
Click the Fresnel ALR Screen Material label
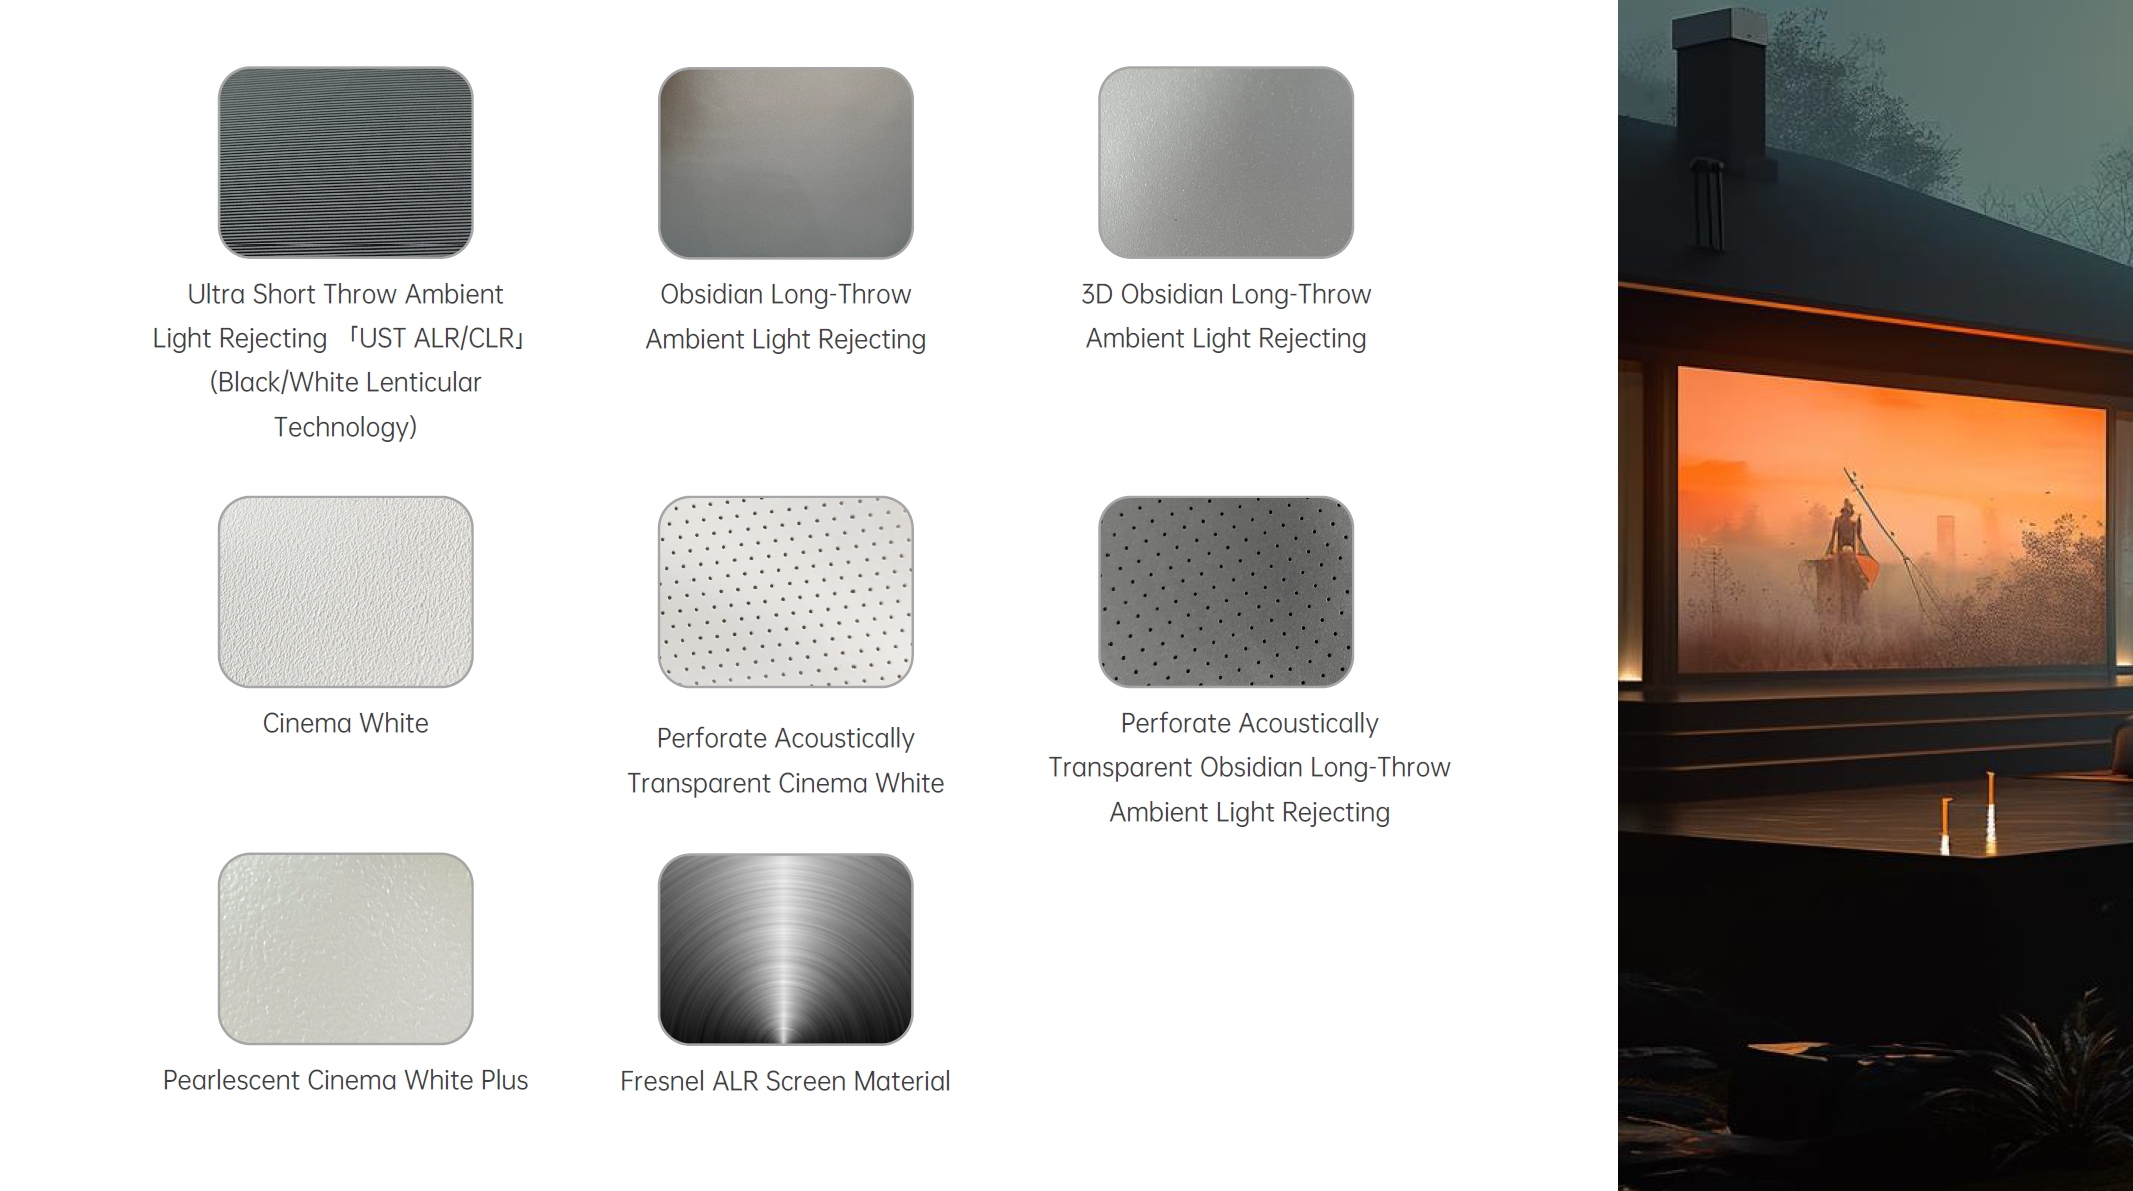[x=785, y=1081]
